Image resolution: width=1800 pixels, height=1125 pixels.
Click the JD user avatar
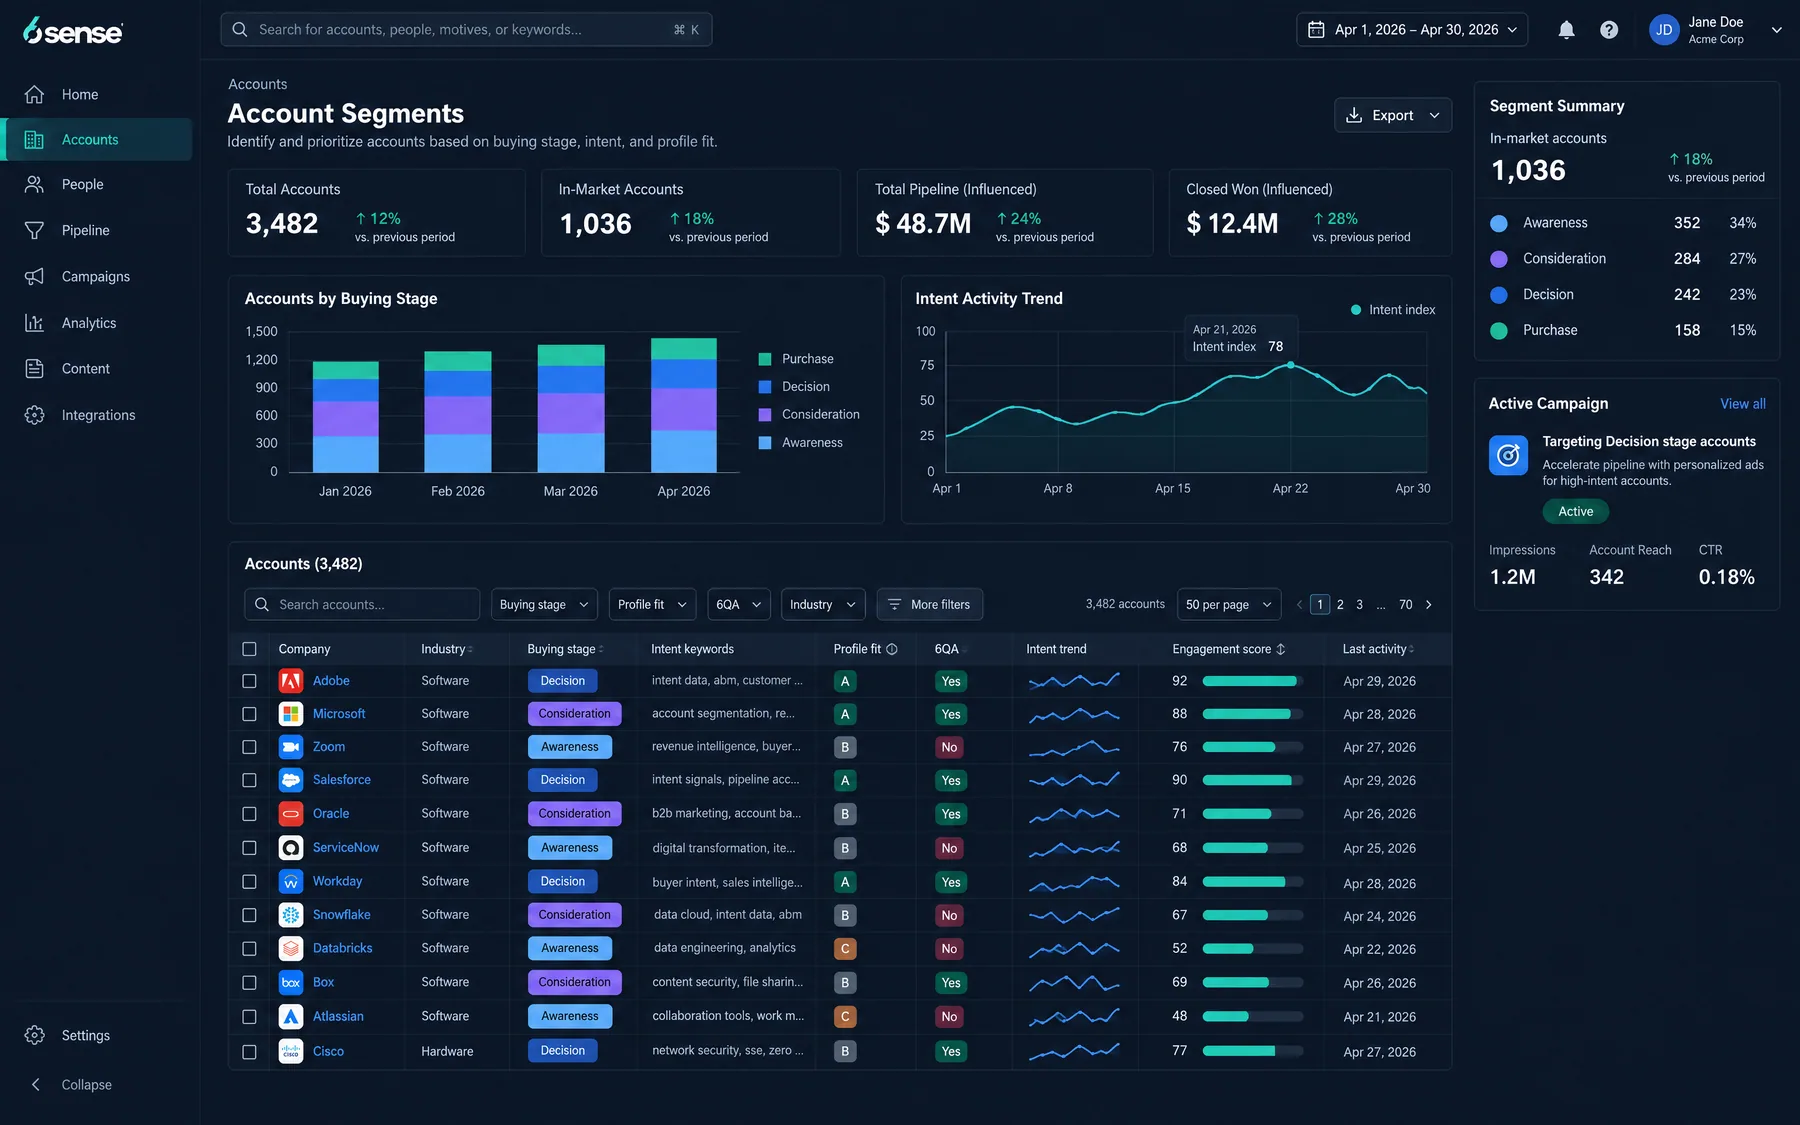1664,30
